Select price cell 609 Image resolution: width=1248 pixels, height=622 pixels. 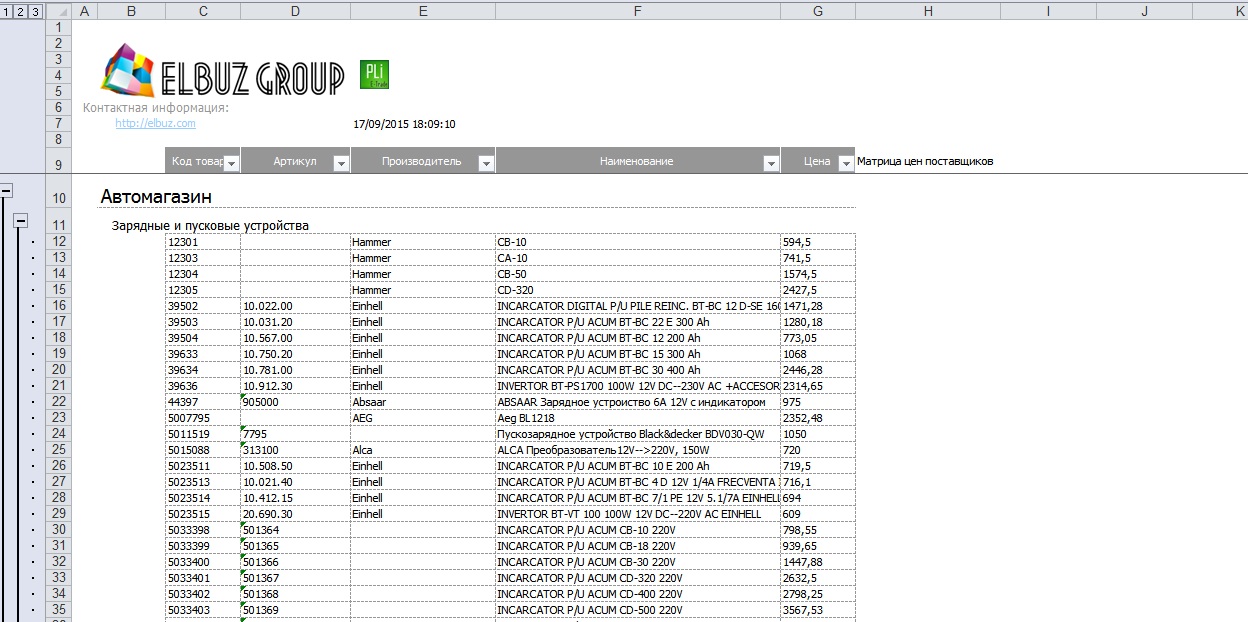point(818,514)
